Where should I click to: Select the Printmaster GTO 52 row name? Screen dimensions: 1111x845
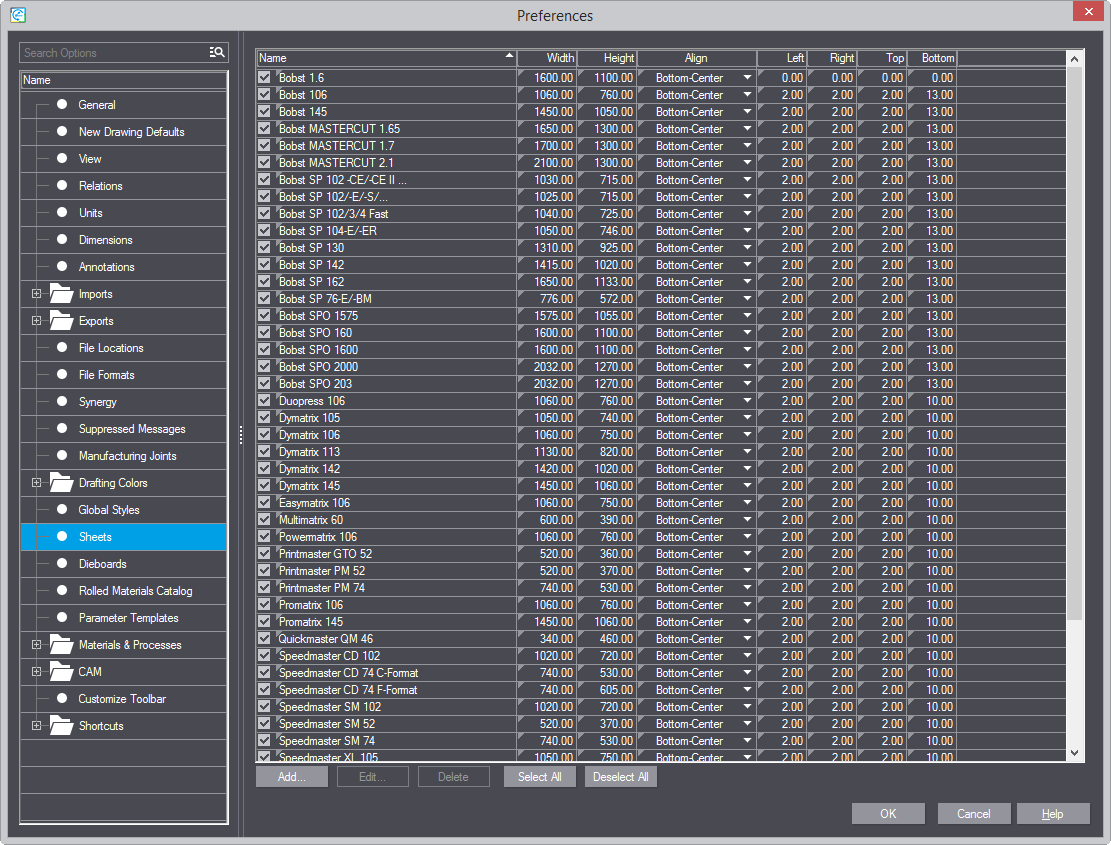tap(325, 554)
